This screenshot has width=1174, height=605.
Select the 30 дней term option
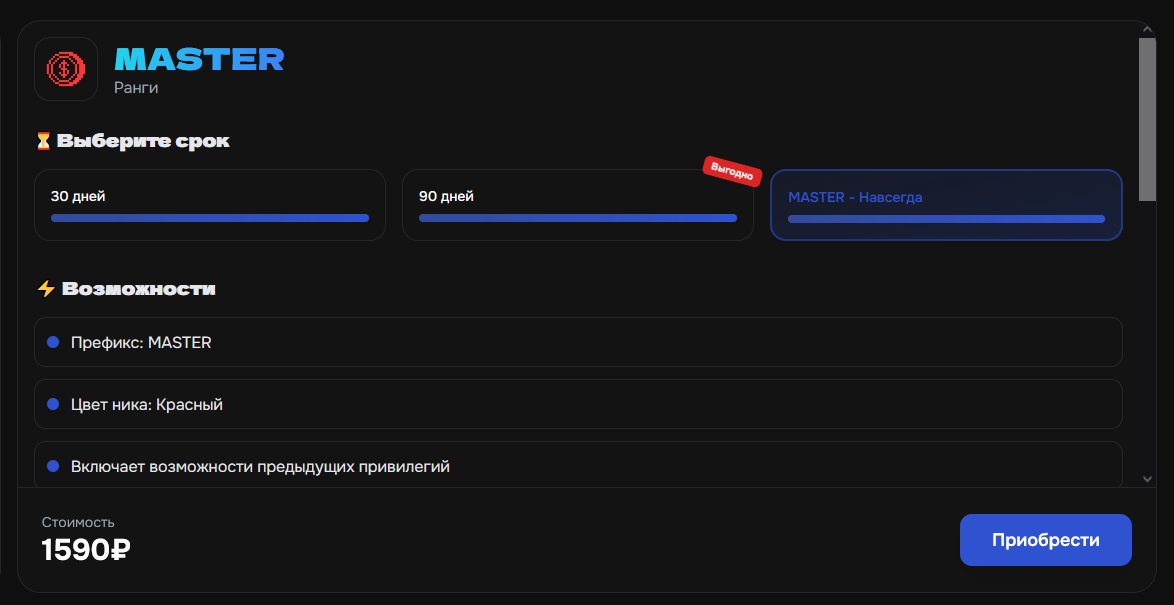210,205
